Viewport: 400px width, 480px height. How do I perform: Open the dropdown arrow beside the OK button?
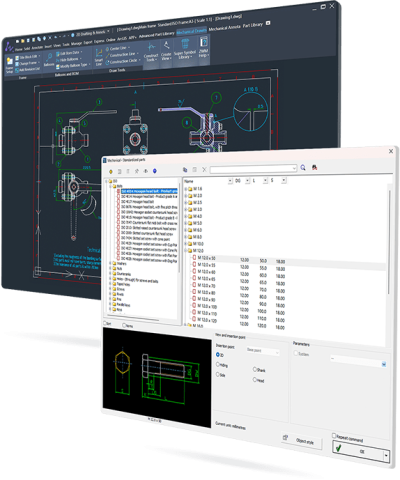pyautogui.click(x=386, y=455)
